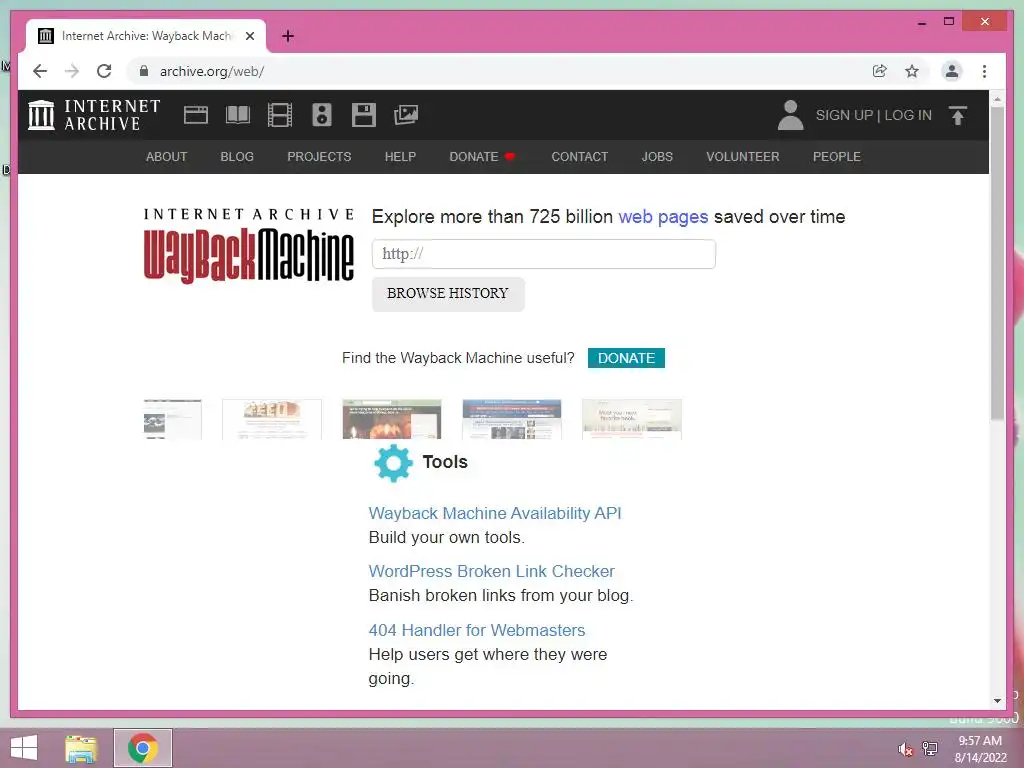Open the PROJECTS menu item

tap(319, 157)
